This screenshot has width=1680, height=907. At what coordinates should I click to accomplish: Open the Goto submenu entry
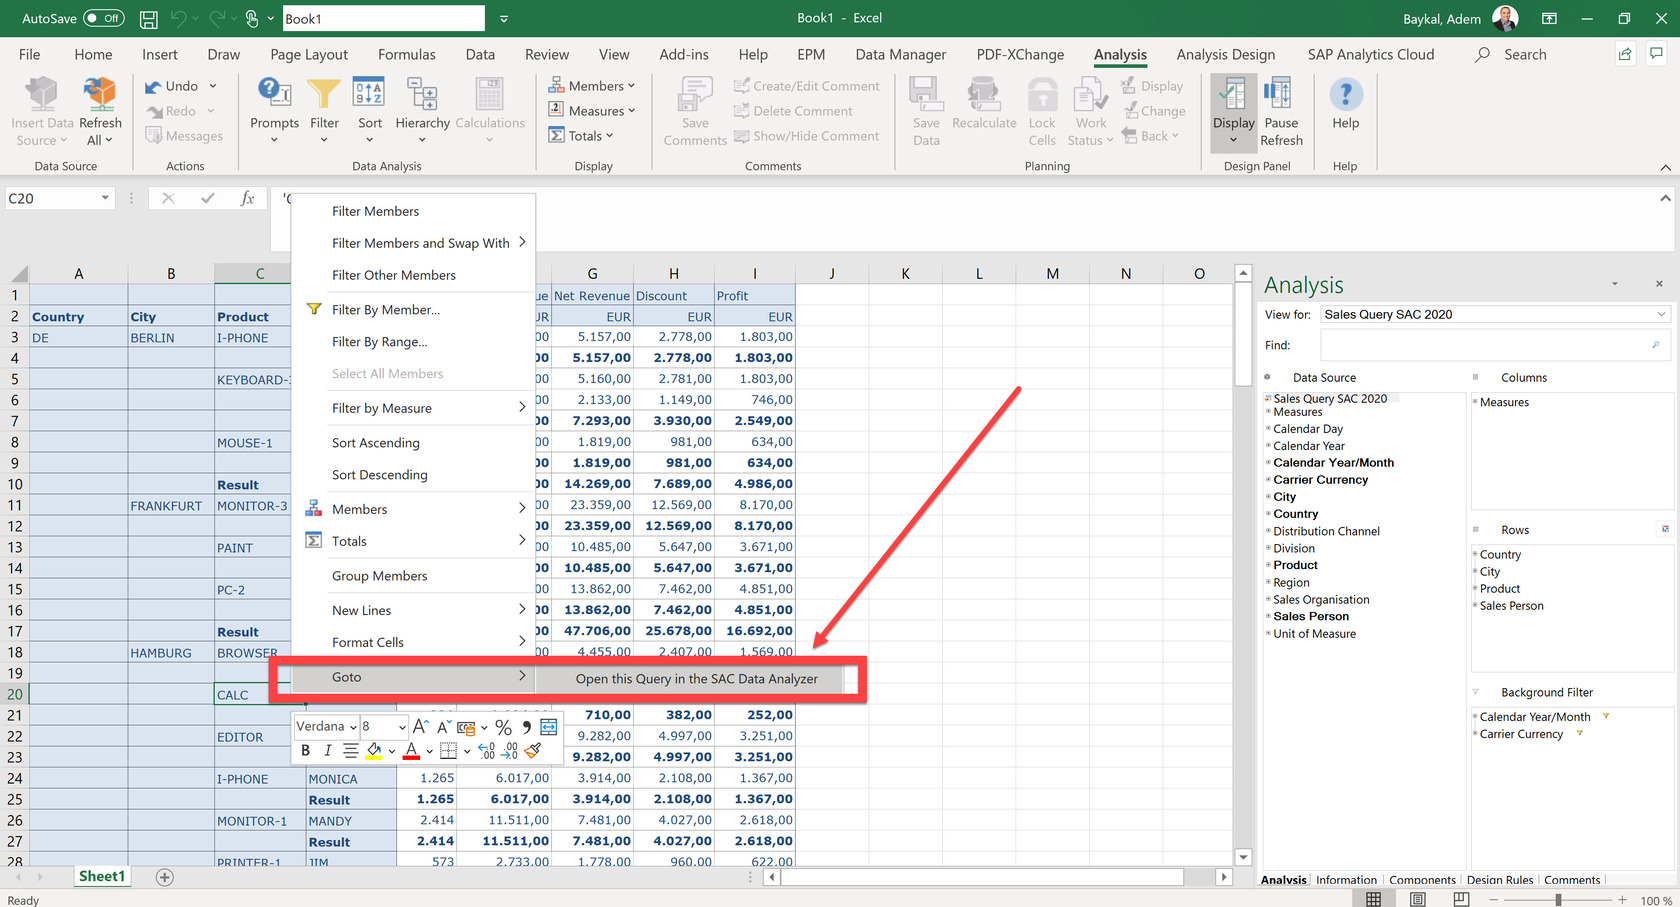point(413,677)
